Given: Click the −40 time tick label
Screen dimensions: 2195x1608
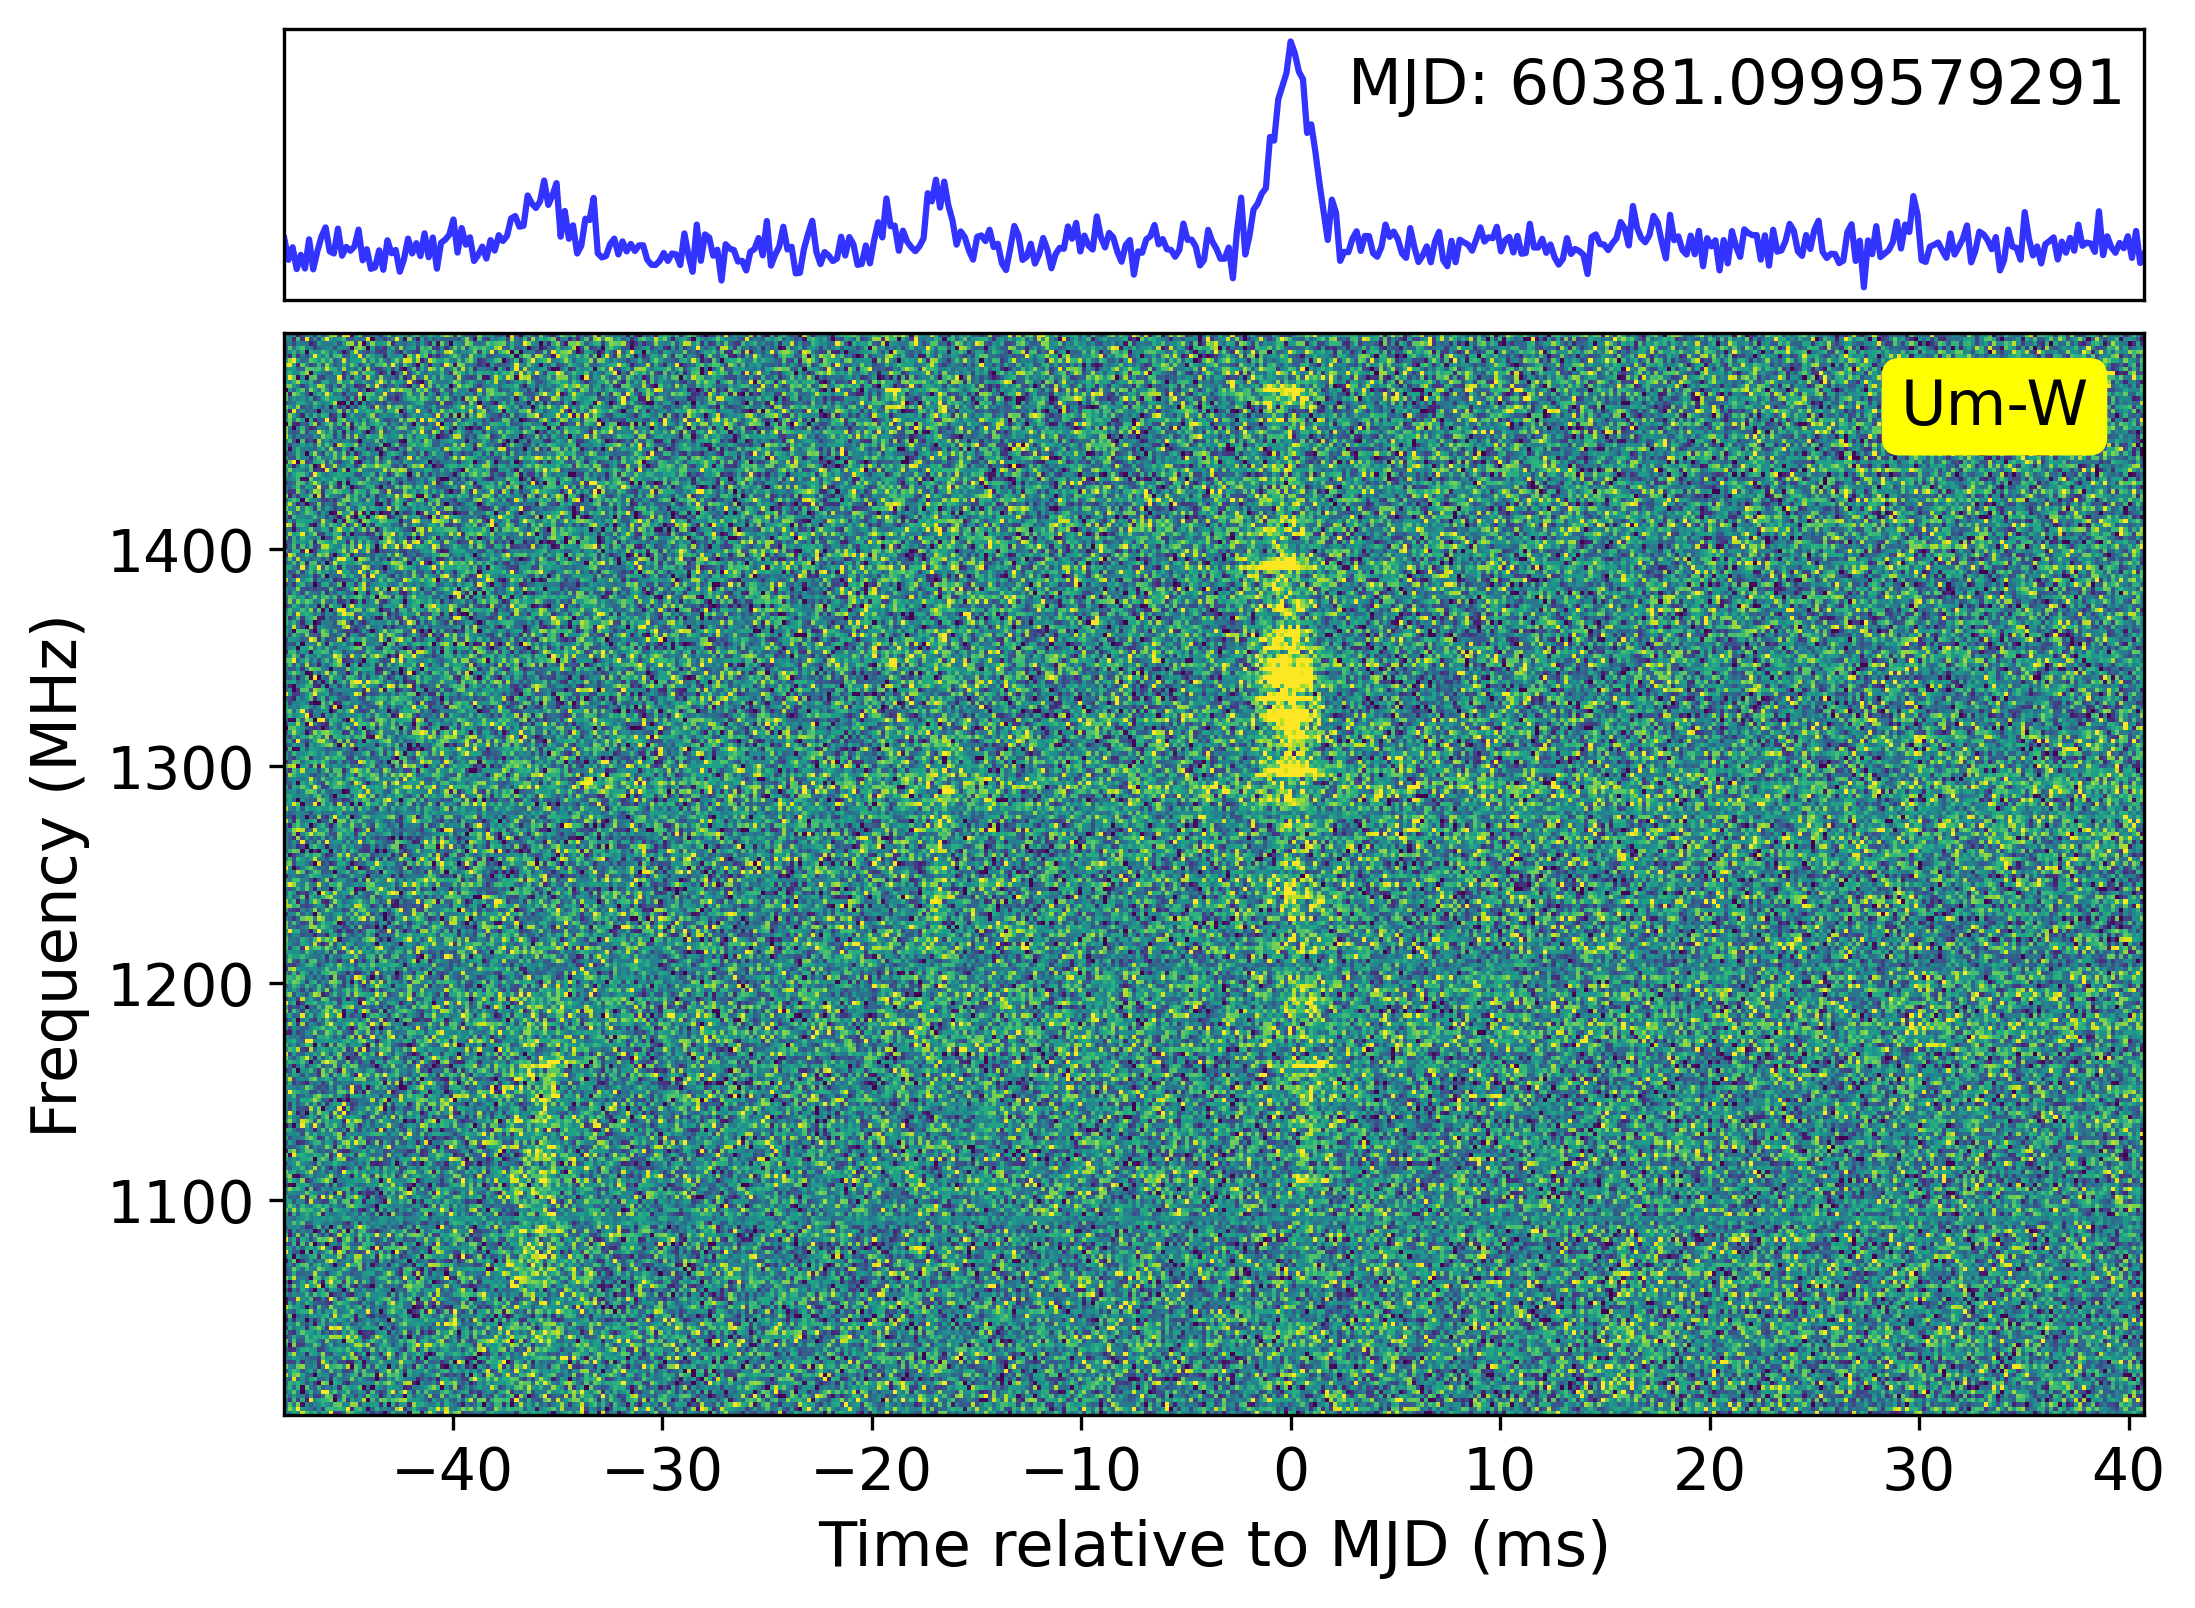Looking at the screenshot, I should (x=453, y=1470).
